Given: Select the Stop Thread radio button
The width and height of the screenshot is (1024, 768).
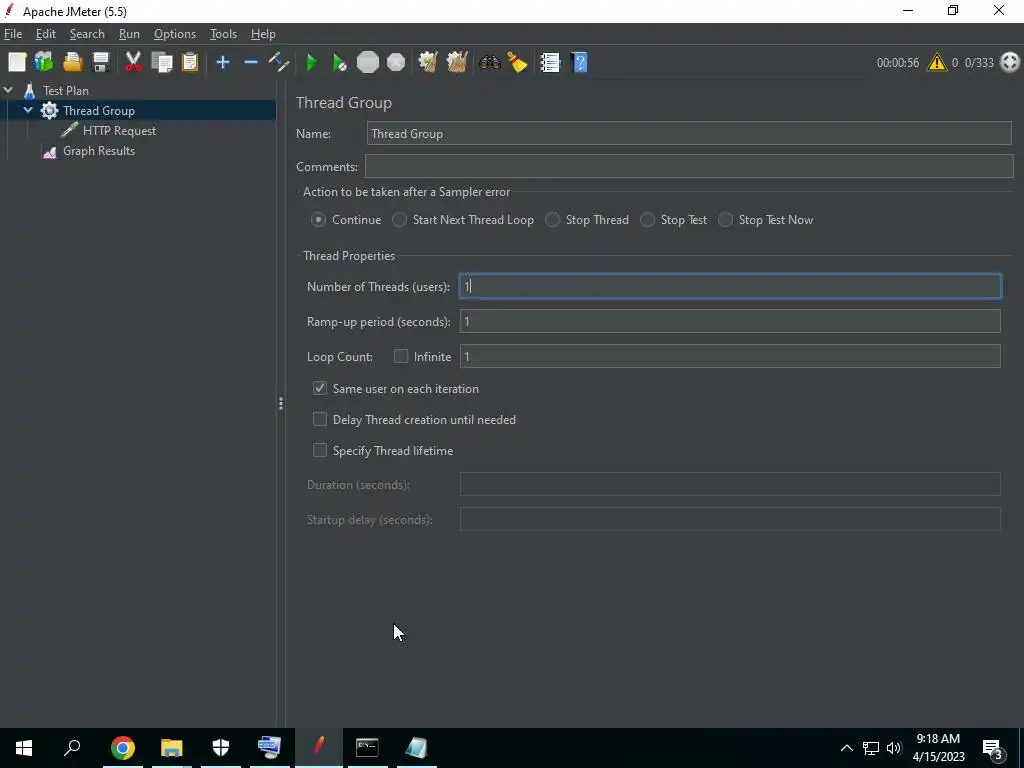Looking at the screenshot, I should [552, 220].
